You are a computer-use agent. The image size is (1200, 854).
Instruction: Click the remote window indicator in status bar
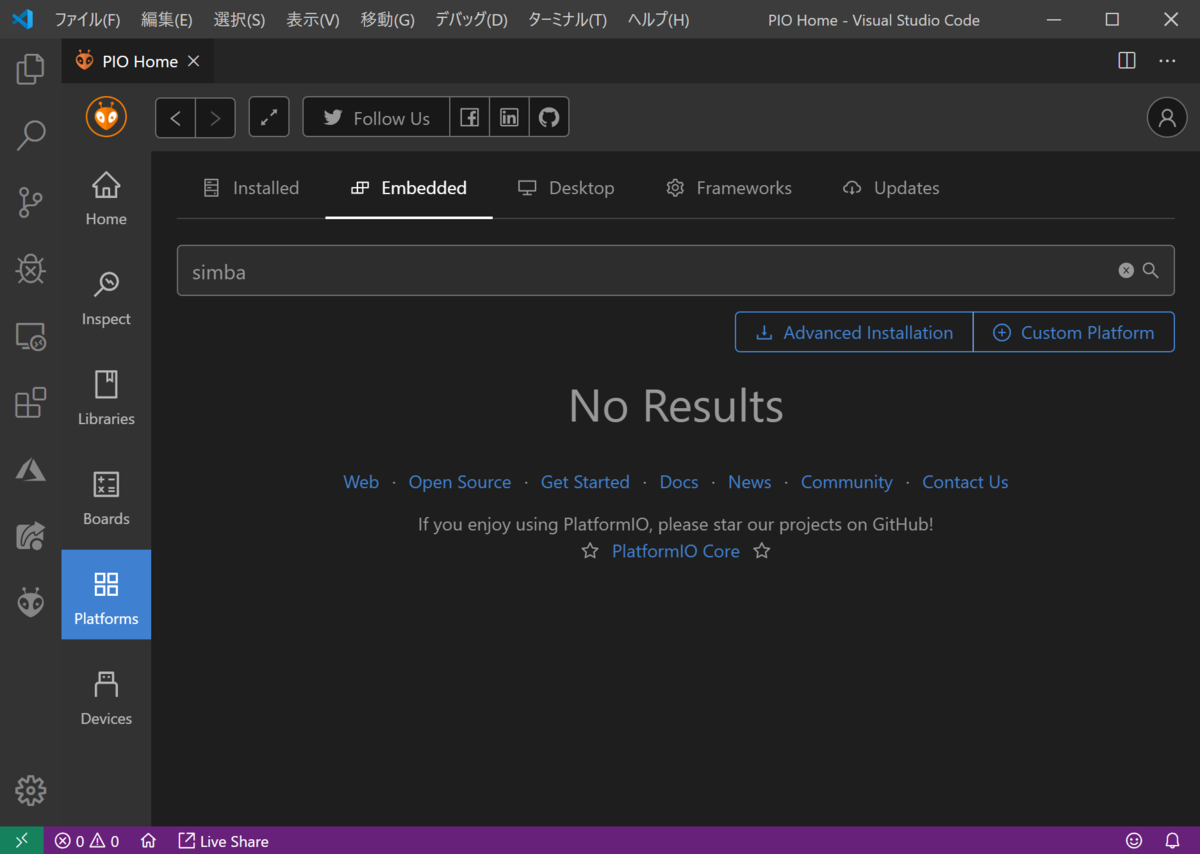(x=22, y=841)
